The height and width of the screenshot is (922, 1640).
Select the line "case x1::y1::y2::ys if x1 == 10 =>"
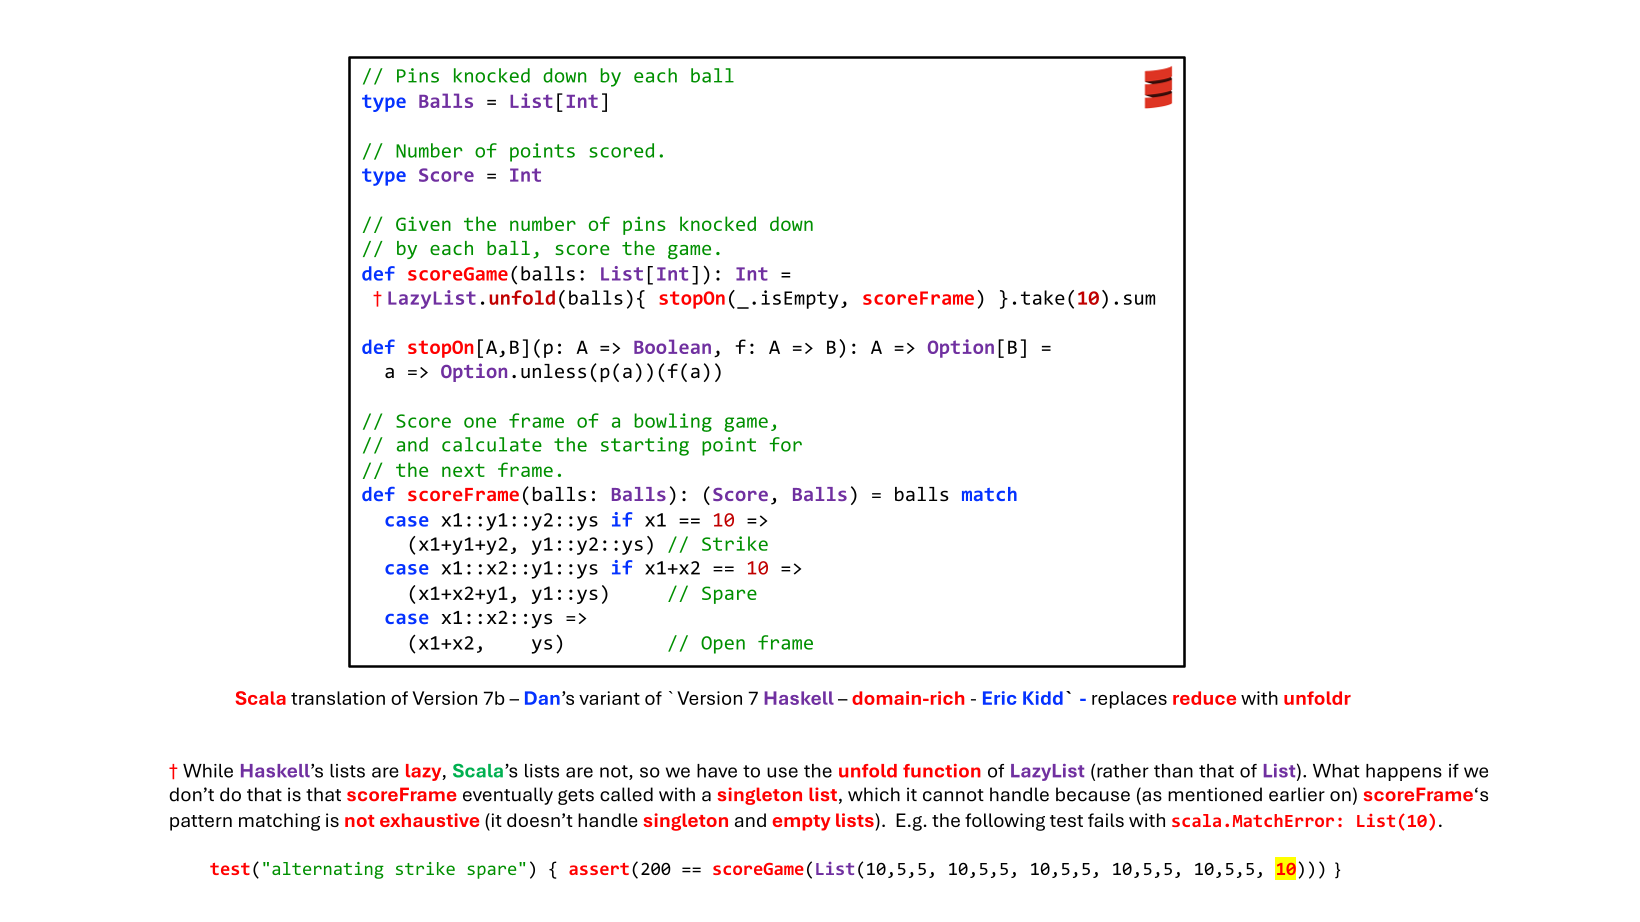(x=576, y=520)
